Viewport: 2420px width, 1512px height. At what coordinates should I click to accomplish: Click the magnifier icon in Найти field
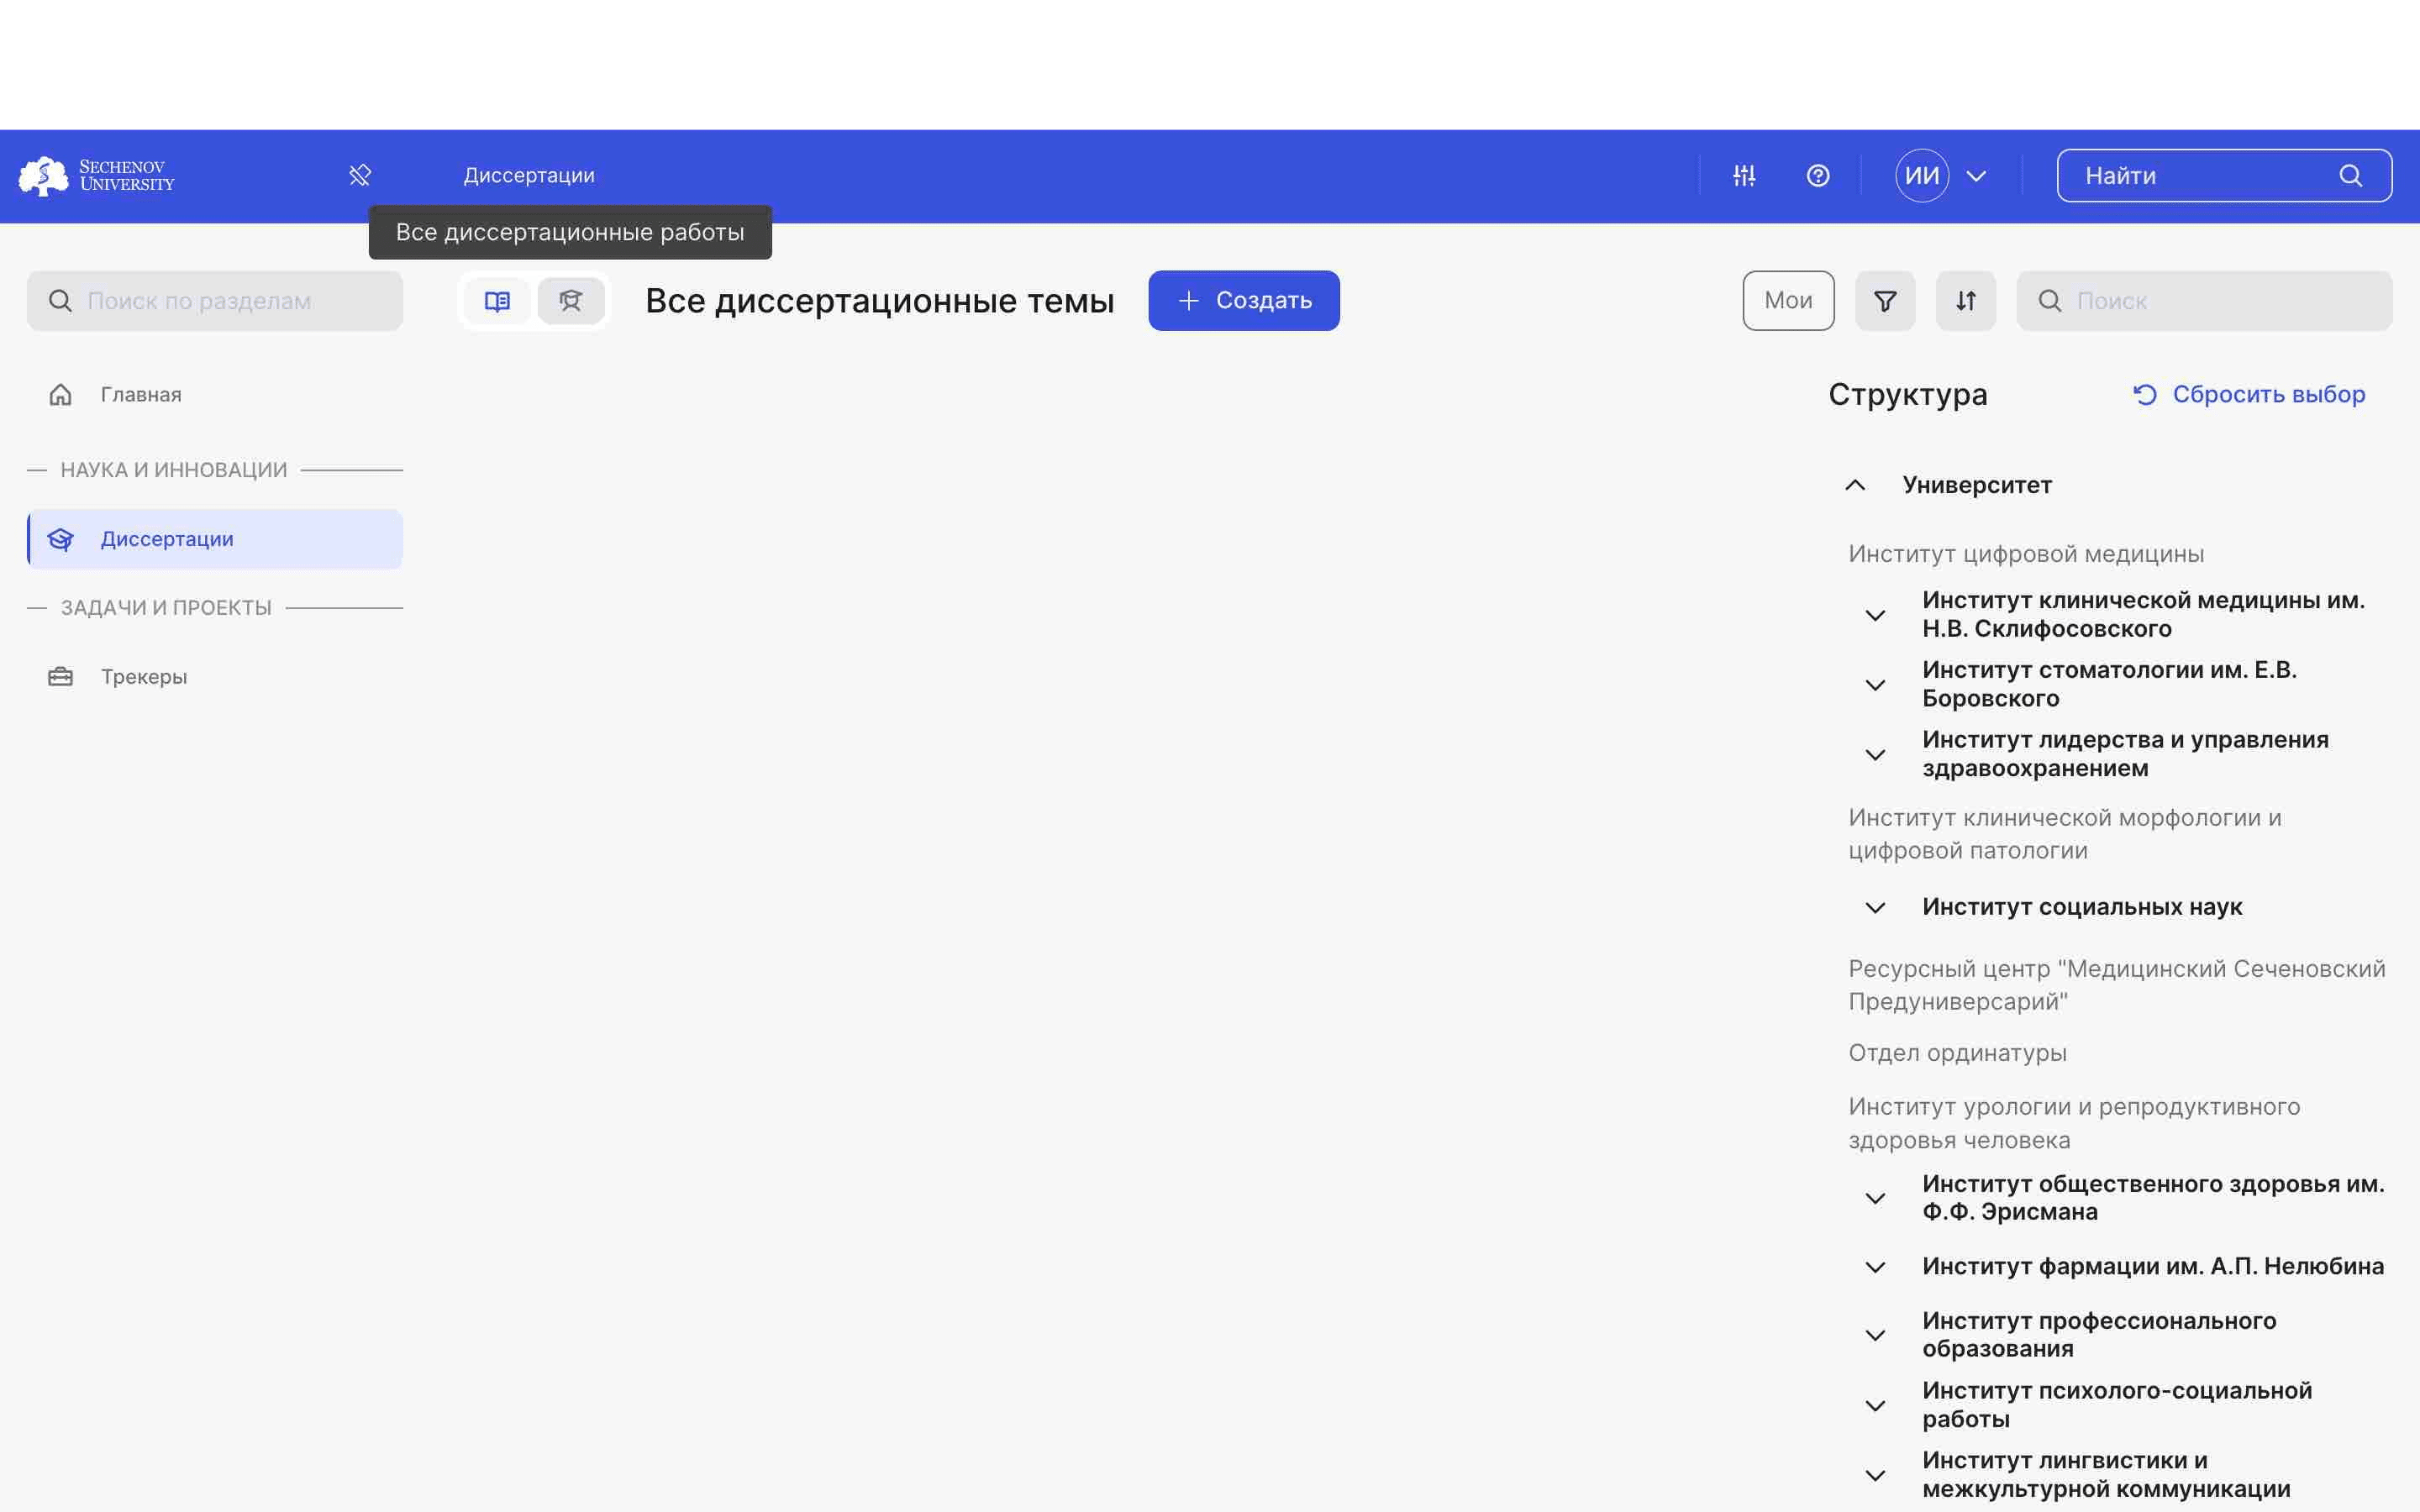coord(2350,176)
